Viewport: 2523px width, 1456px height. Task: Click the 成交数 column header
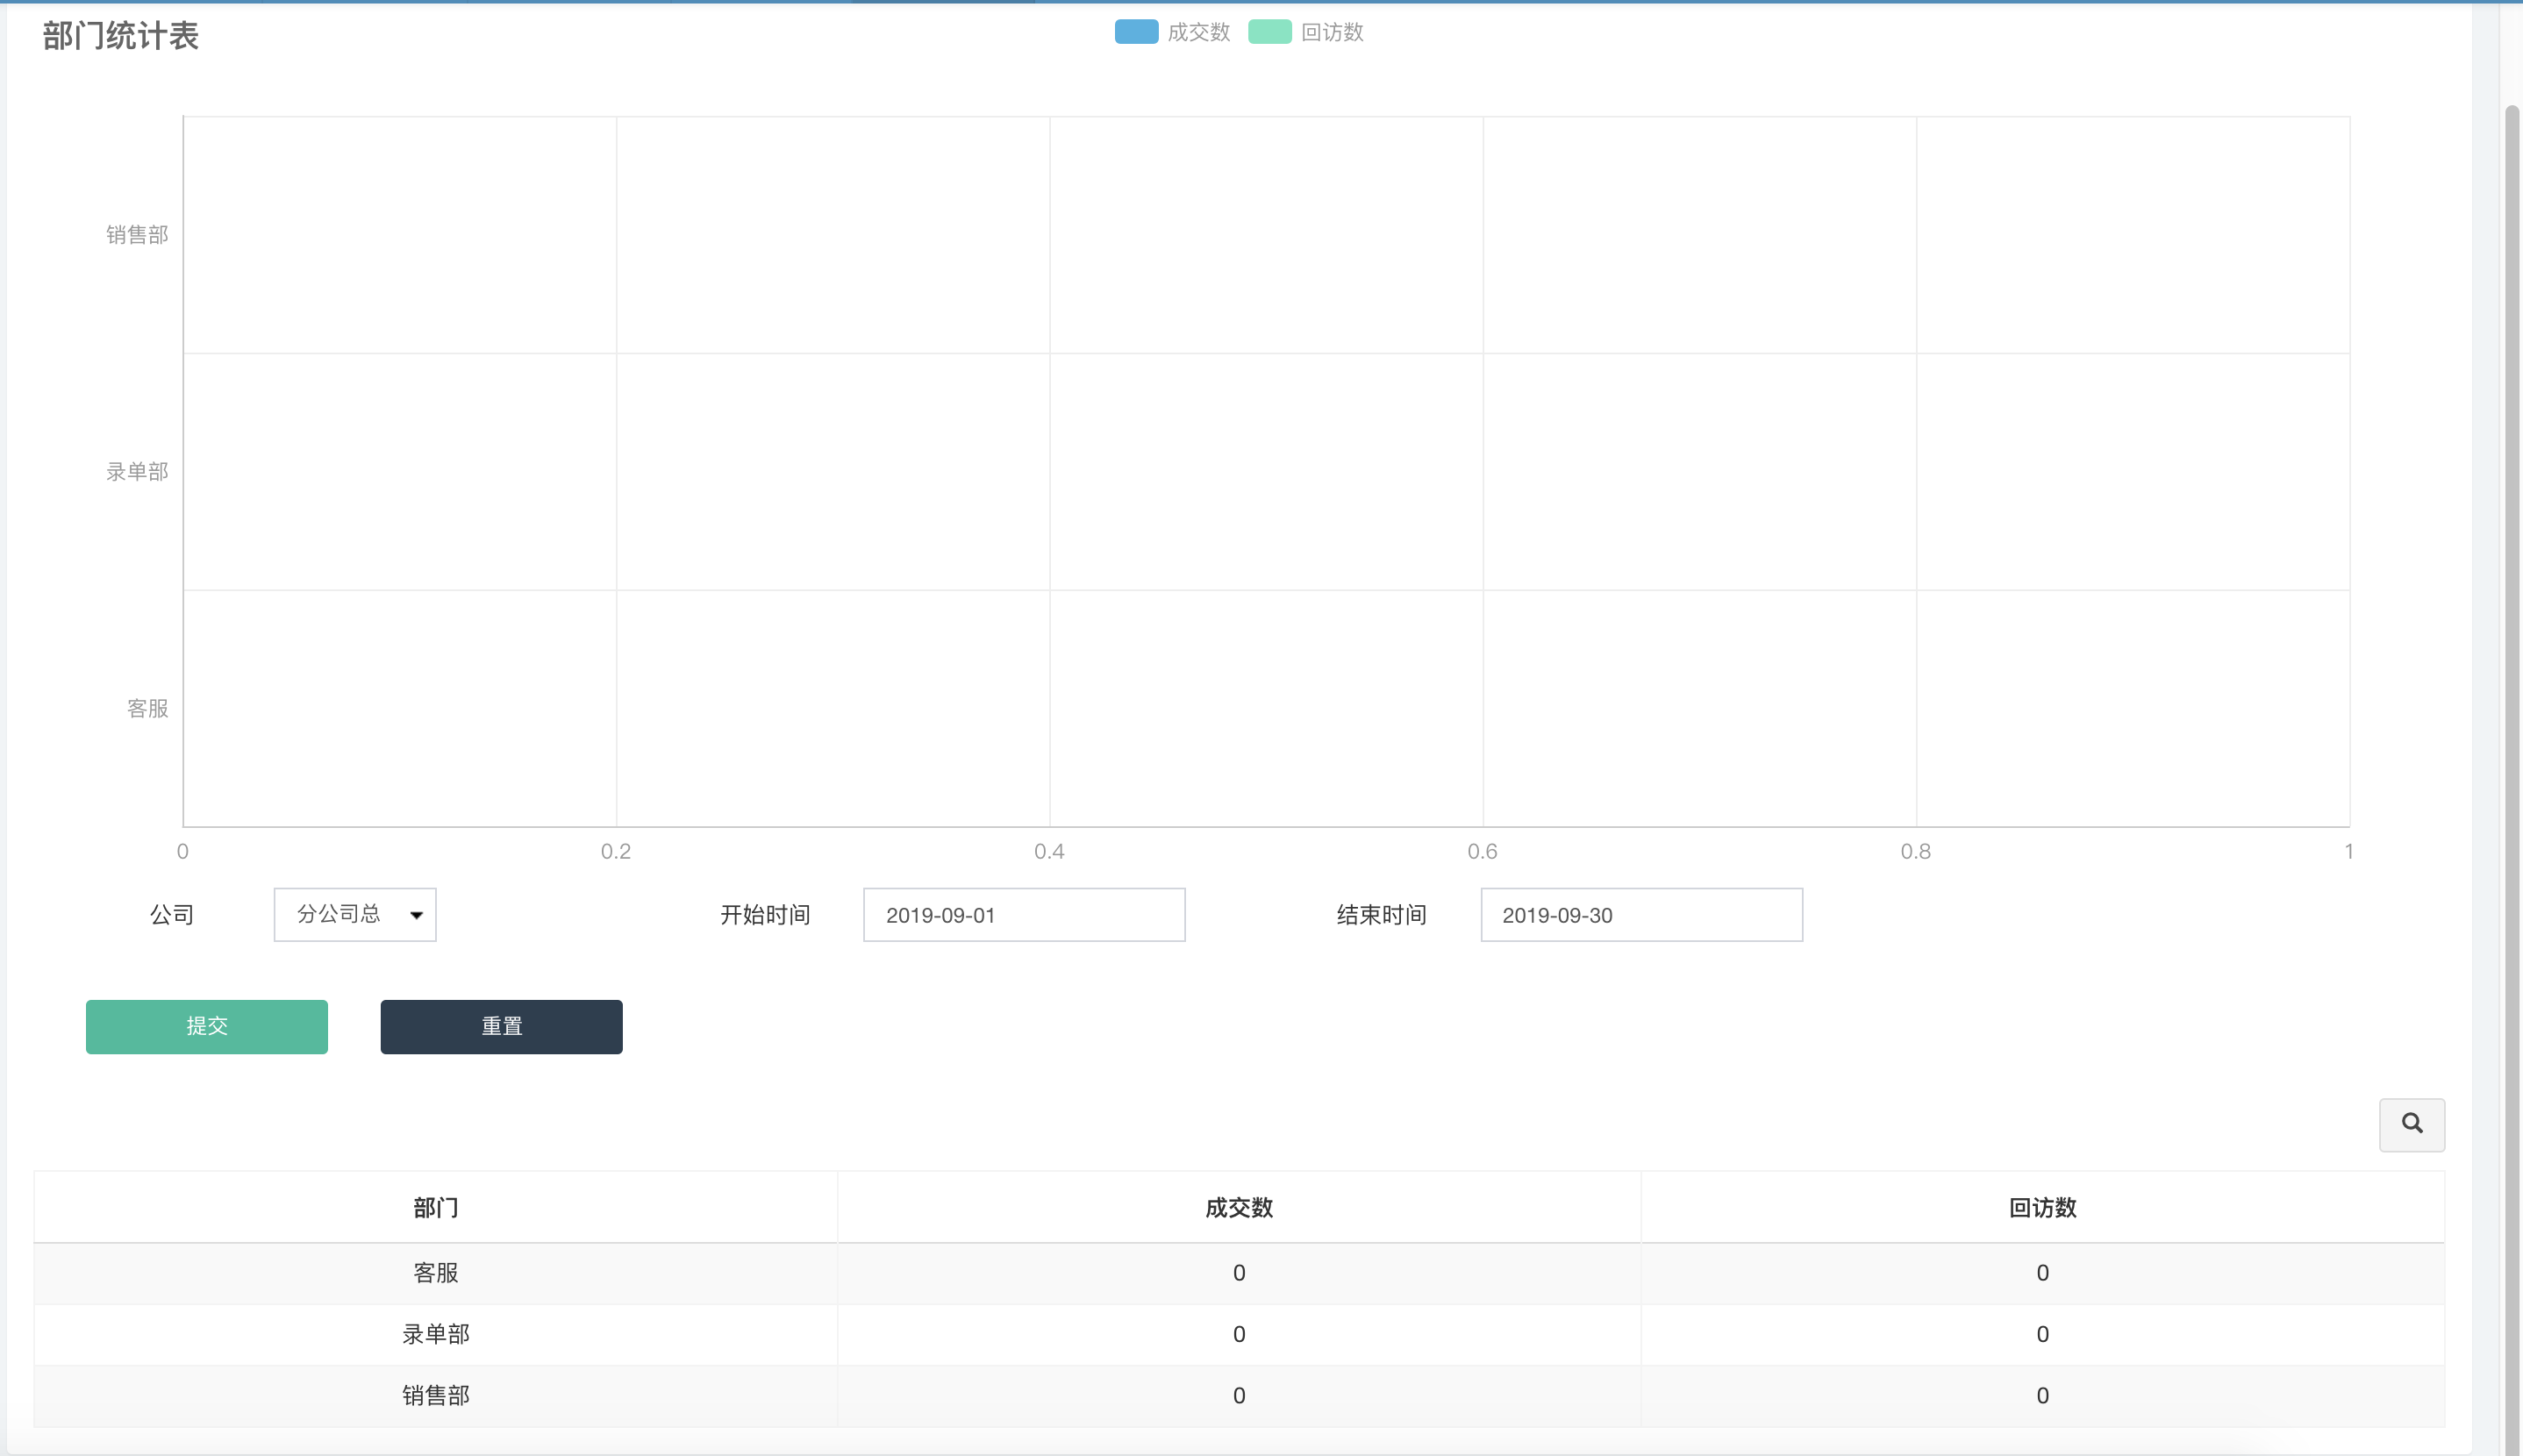coord(1239,1207)
